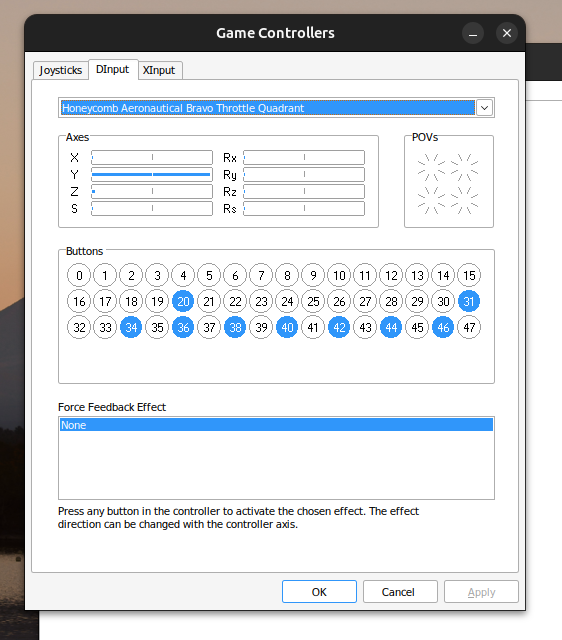Click highlighted button indicator 34

click(131, 327)
